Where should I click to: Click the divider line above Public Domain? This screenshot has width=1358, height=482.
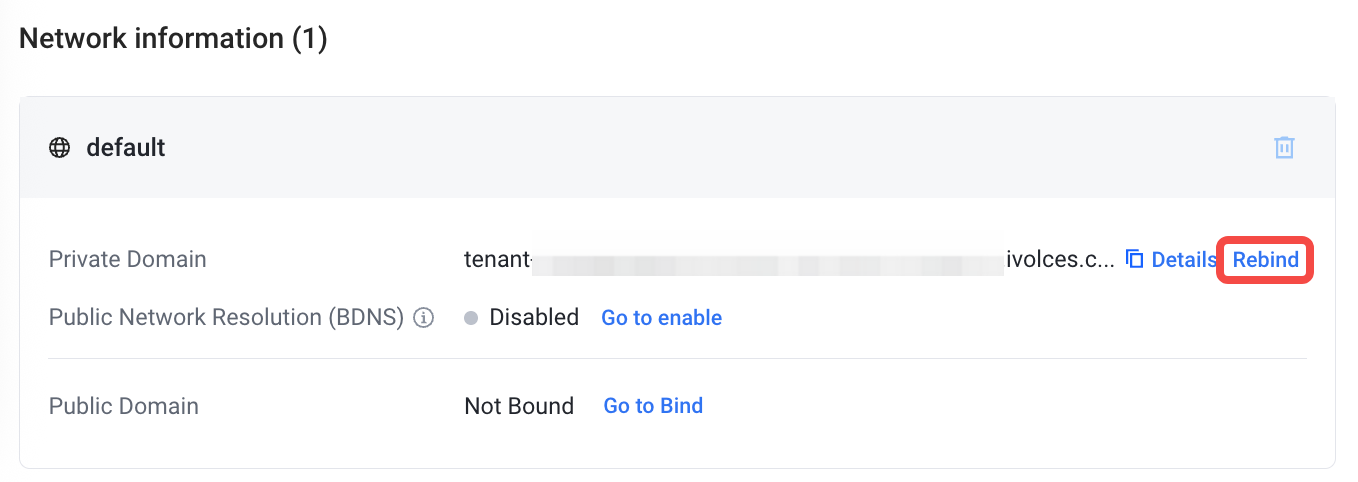(677, 358)
